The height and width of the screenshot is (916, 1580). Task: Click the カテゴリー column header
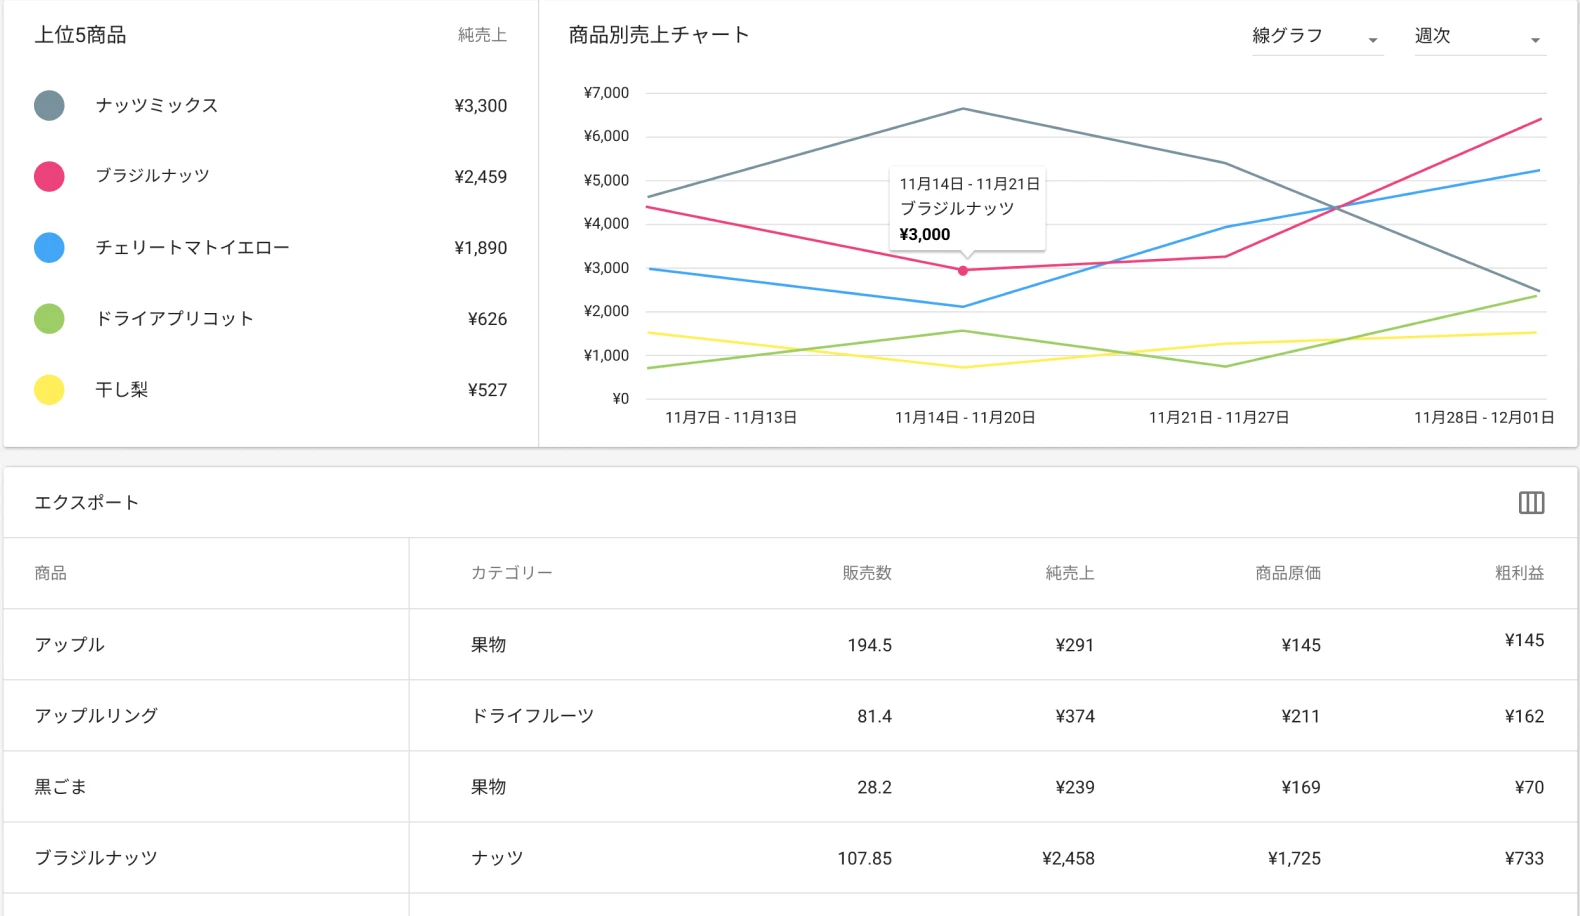click(x=511, y=573)
